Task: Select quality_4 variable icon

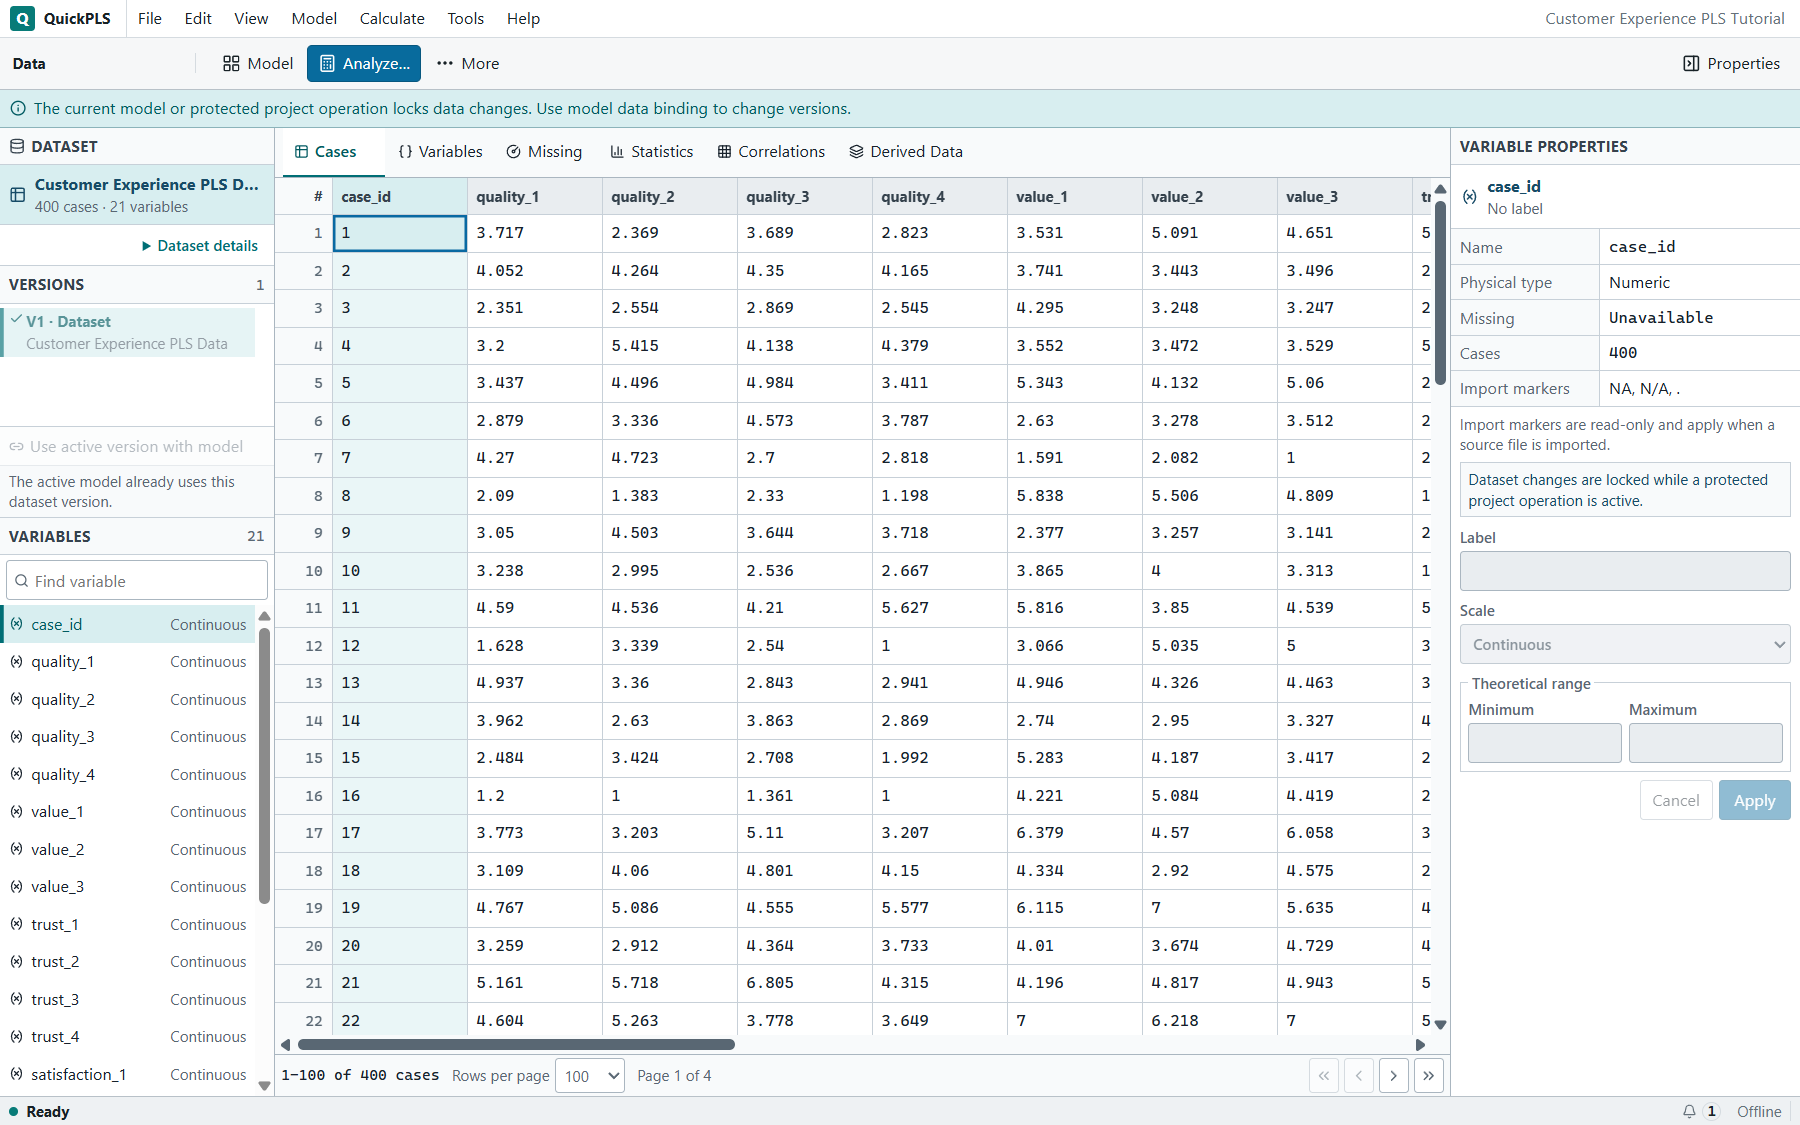Action: (x=17, y=774)
